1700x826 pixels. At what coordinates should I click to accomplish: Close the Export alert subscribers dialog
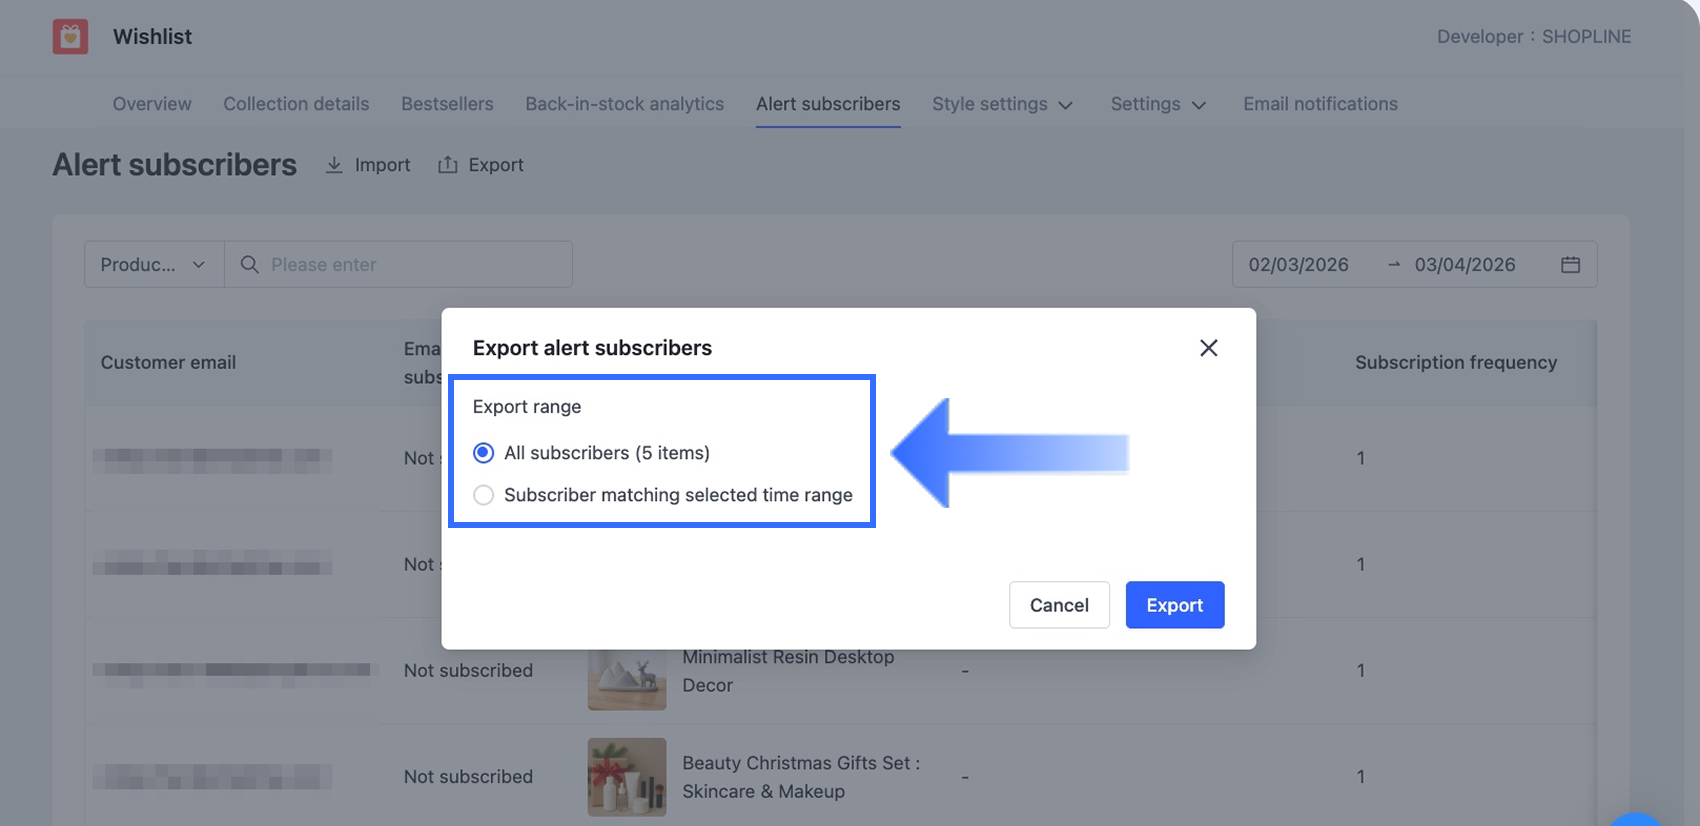pyautogui.click(x=1208, y=348)
